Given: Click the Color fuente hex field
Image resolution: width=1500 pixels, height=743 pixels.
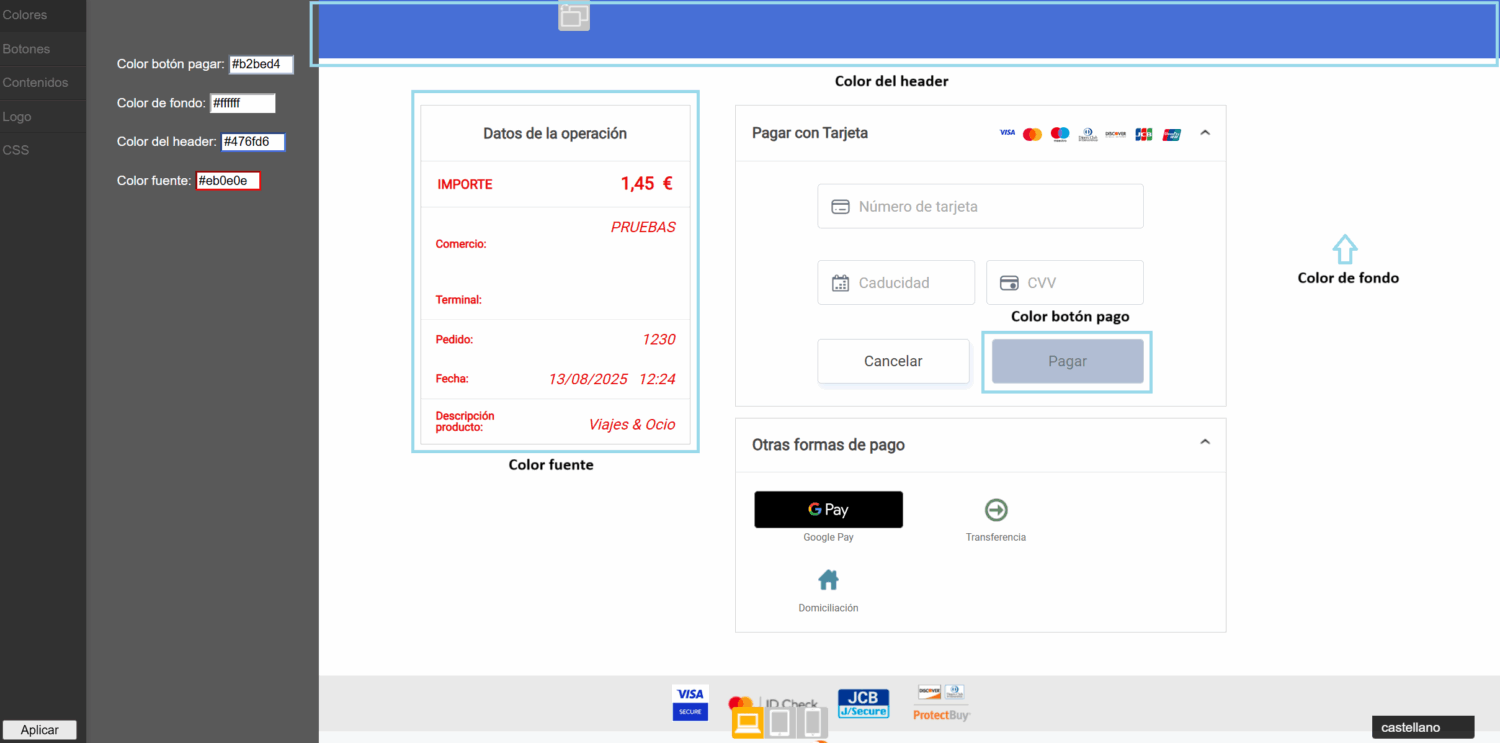Looking at the screenshot, I should [x=228, y=181].
